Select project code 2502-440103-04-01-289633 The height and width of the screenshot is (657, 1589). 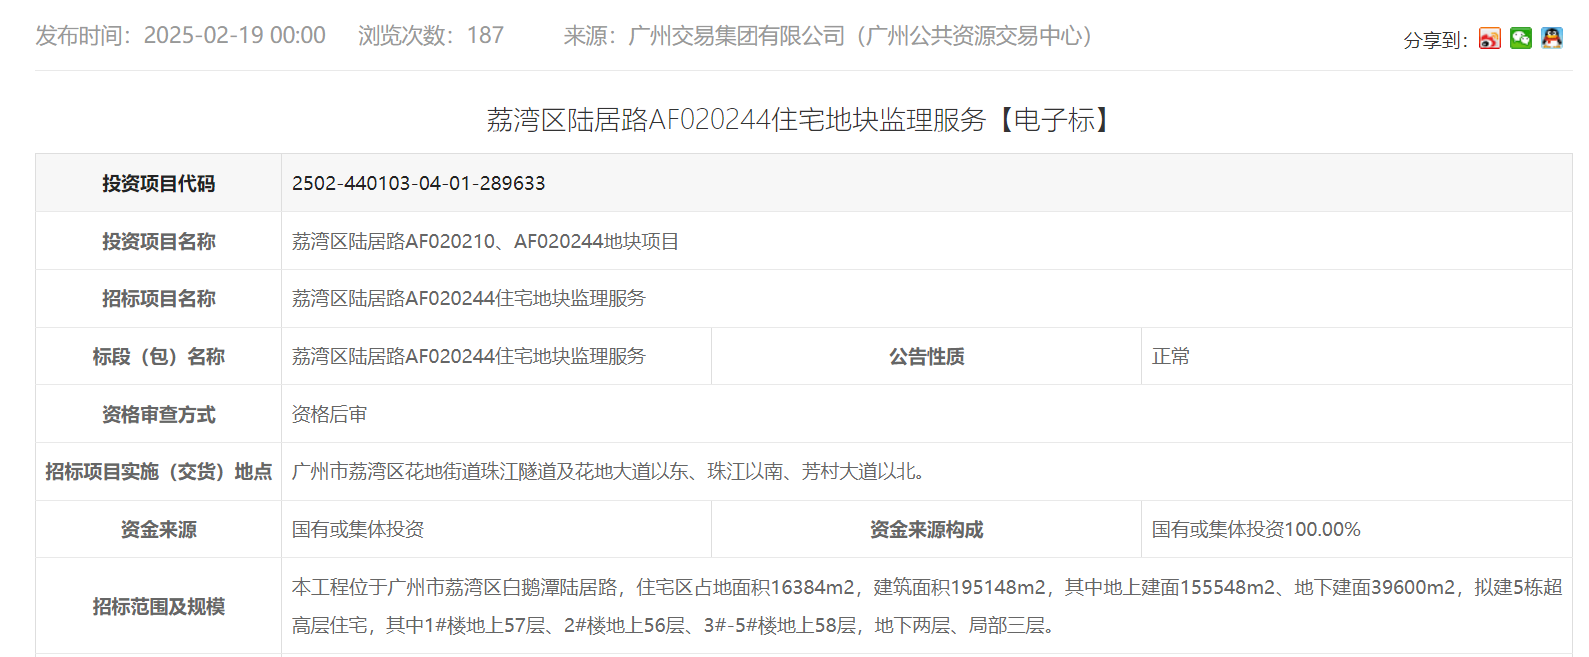(x=418, y=183)
